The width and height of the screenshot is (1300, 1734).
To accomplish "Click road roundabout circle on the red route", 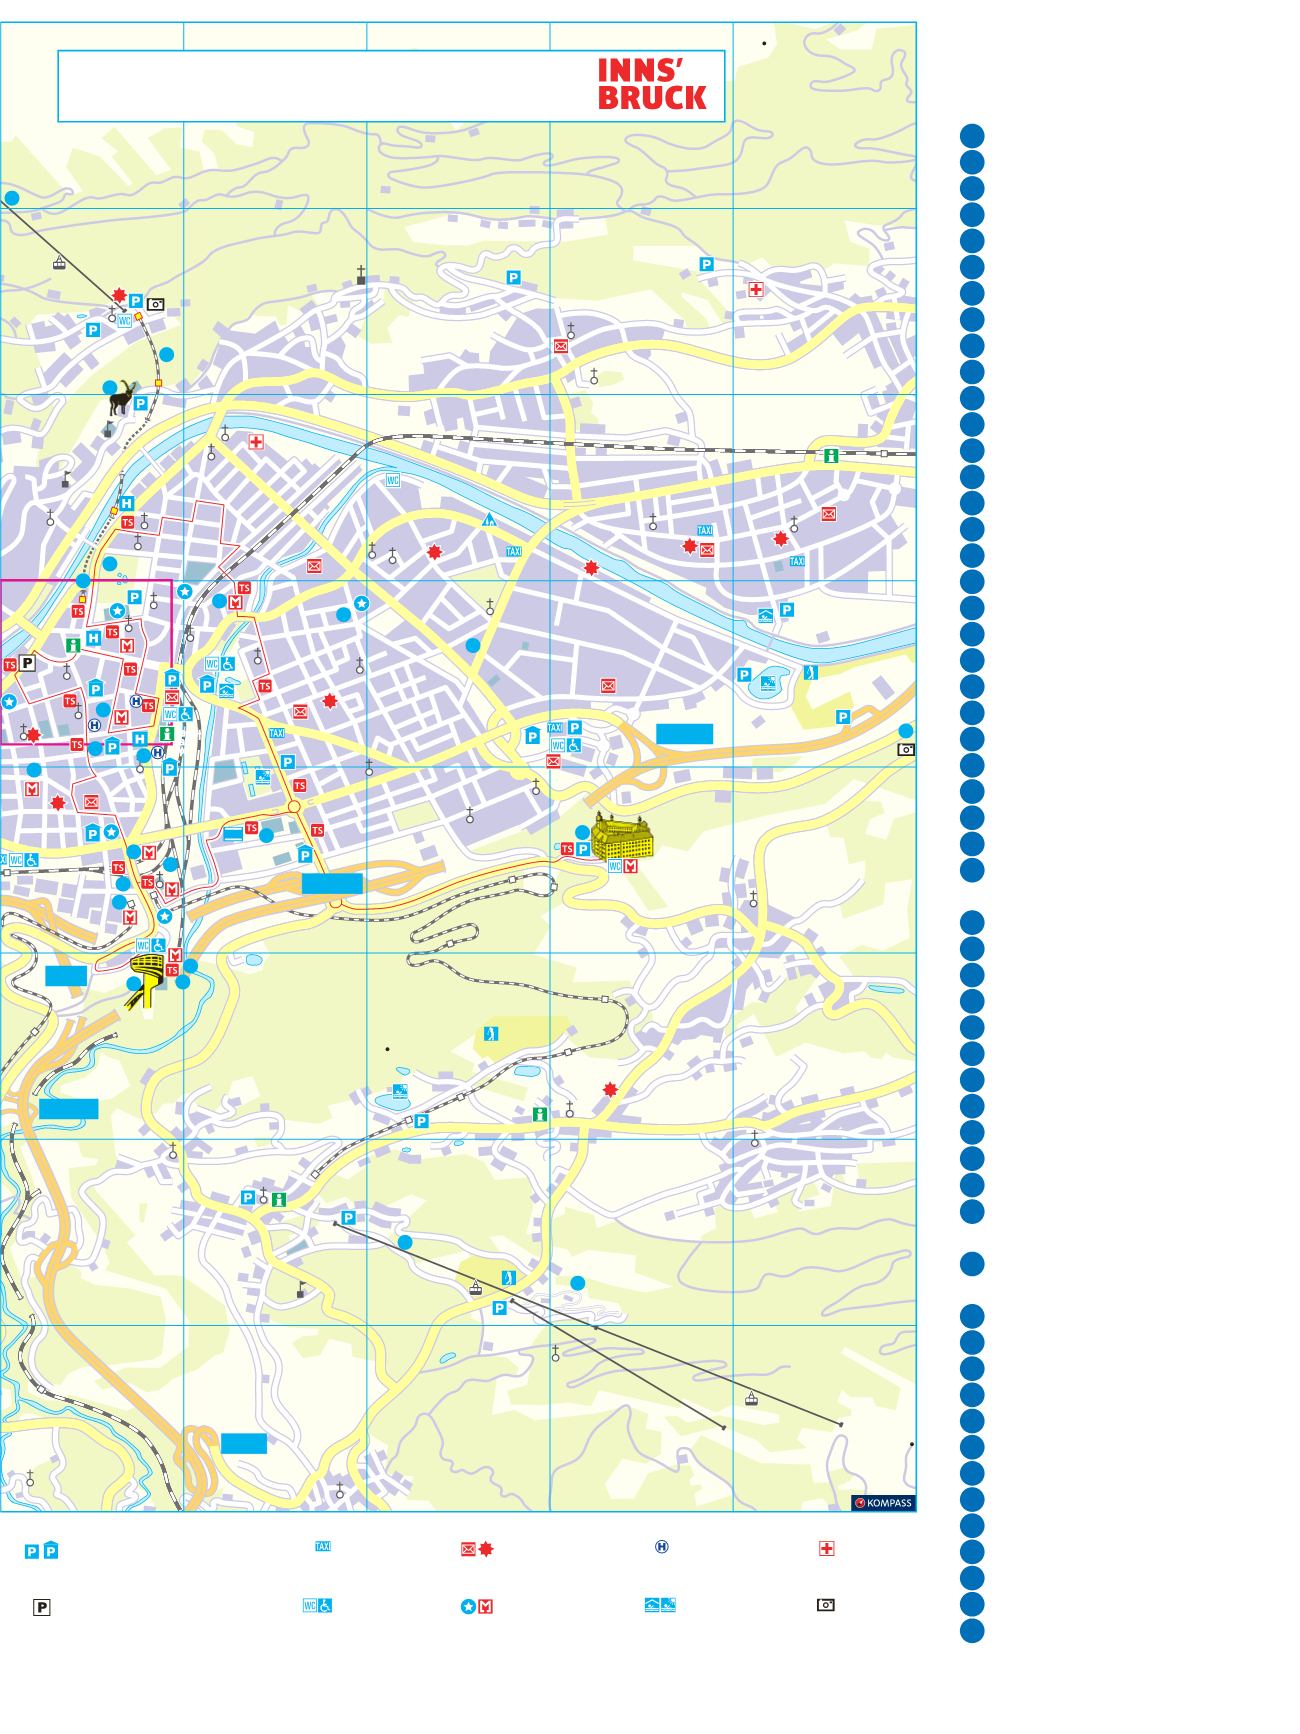I will pyautogui.click(x=294, y=806).
